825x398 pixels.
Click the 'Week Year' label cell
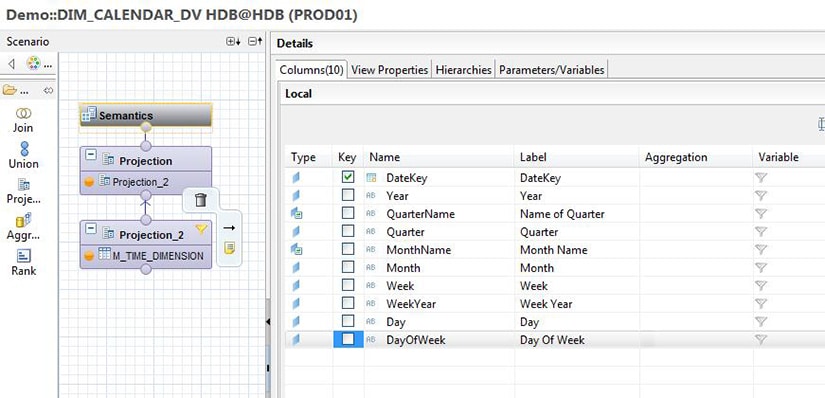546,304
